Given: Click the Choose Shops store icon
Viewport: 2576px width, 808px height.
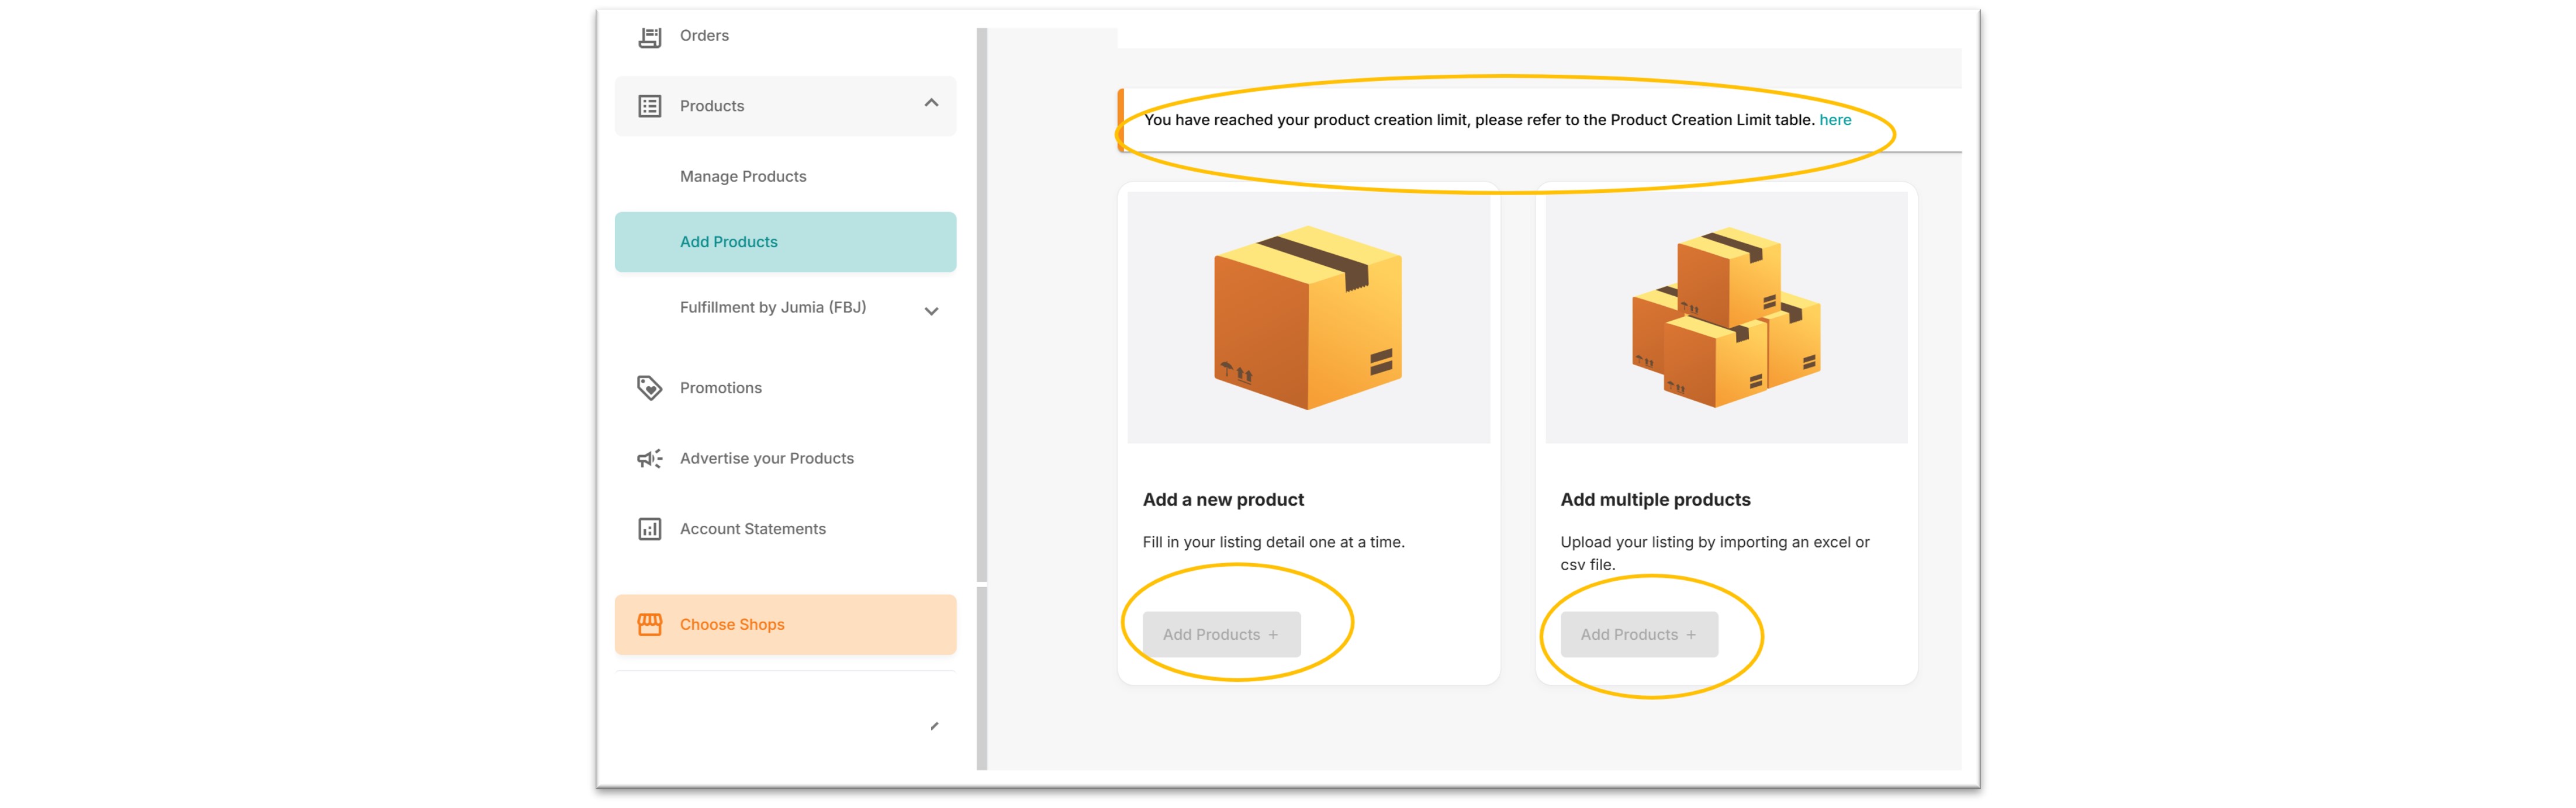Looking at the screenshot, I should click(649, 625).
